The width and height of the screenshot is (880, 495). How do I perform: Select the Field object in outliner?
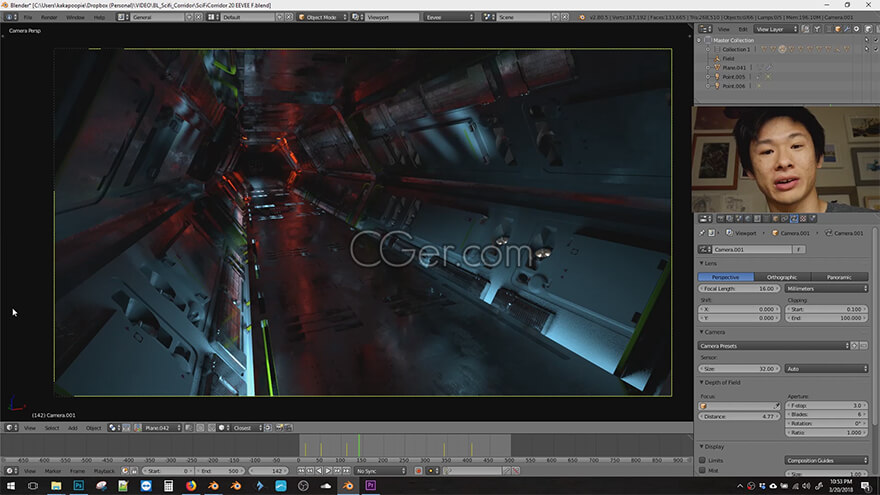pyautogui.click(x=728, y=58)
